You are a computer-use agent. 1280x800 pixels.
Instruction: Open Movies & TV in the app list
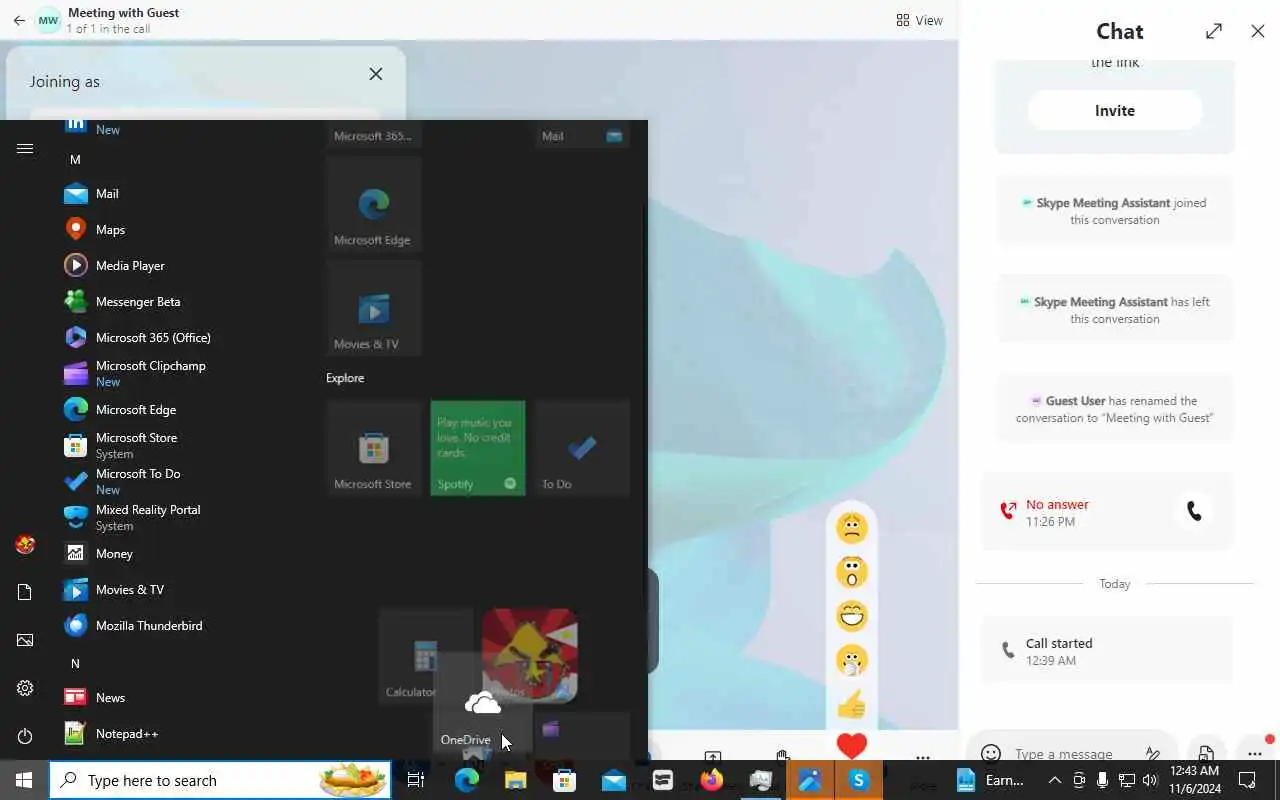(x=180, y=590)
